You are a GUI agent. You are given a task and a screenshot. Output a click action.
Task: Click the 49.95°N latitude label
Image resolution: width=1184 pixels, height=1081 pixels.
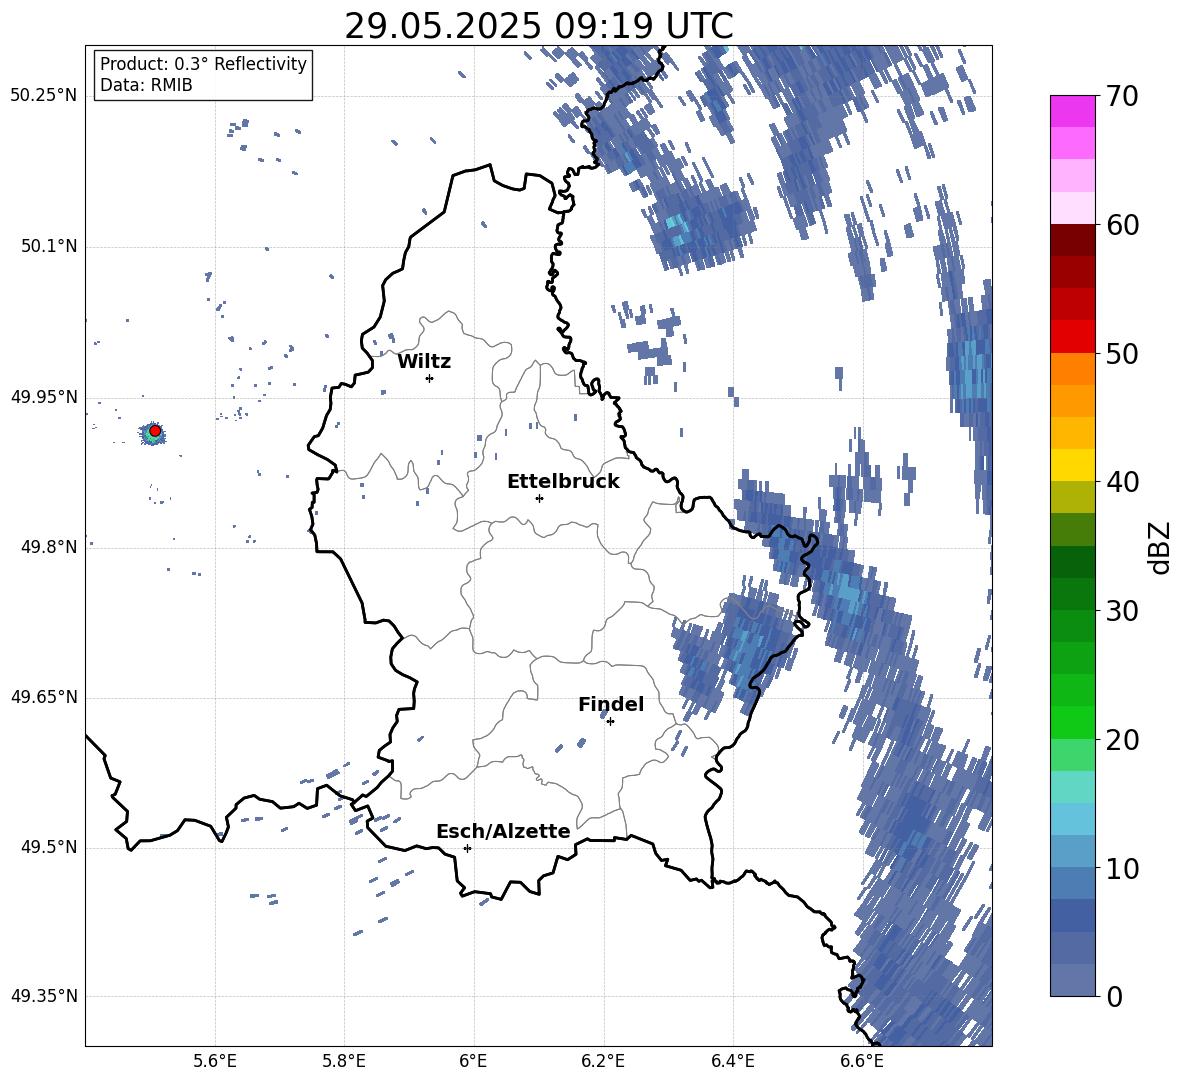click(44, 397)
